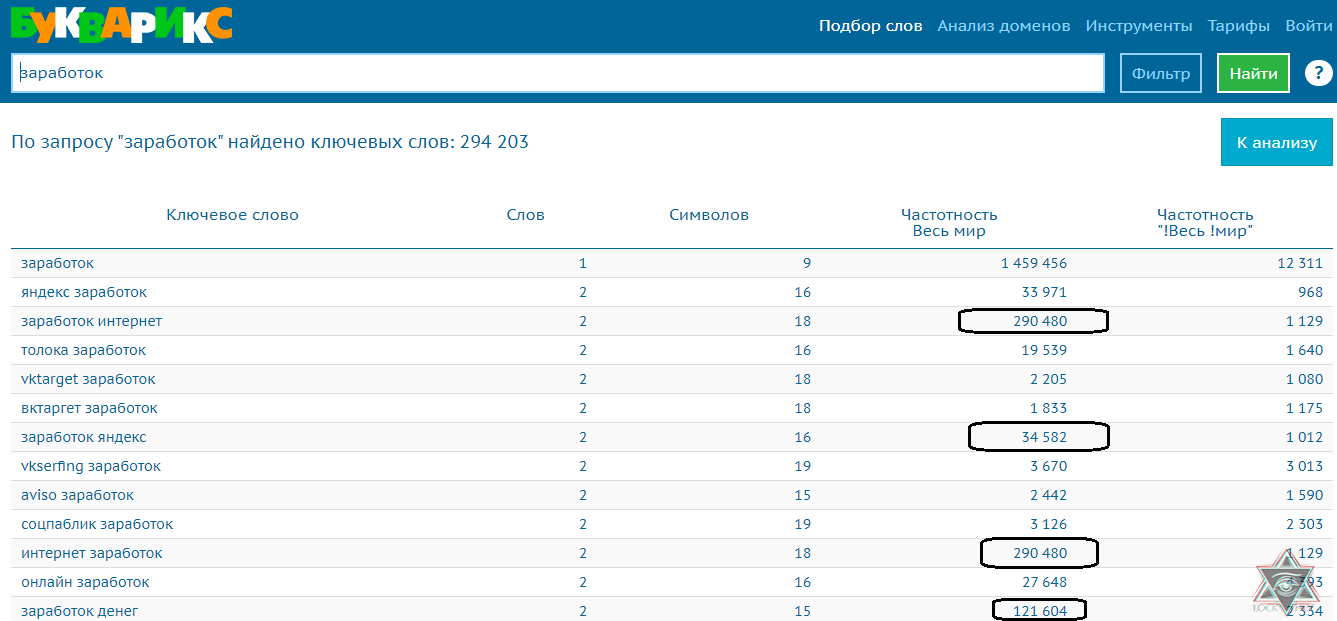
Task: Sort by Частотность "!Весь !мир" column
Action: coord(1205,223)
